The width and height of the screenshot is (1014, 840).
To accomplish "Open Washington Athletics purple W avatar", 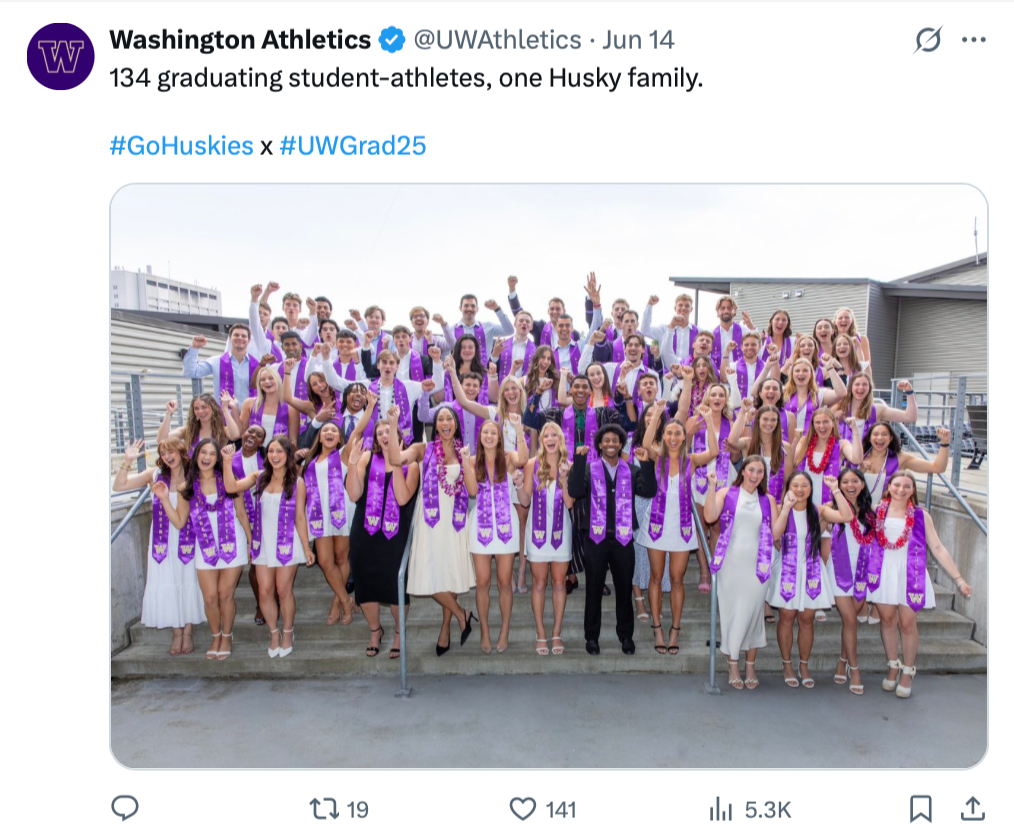I will point(61,56).
